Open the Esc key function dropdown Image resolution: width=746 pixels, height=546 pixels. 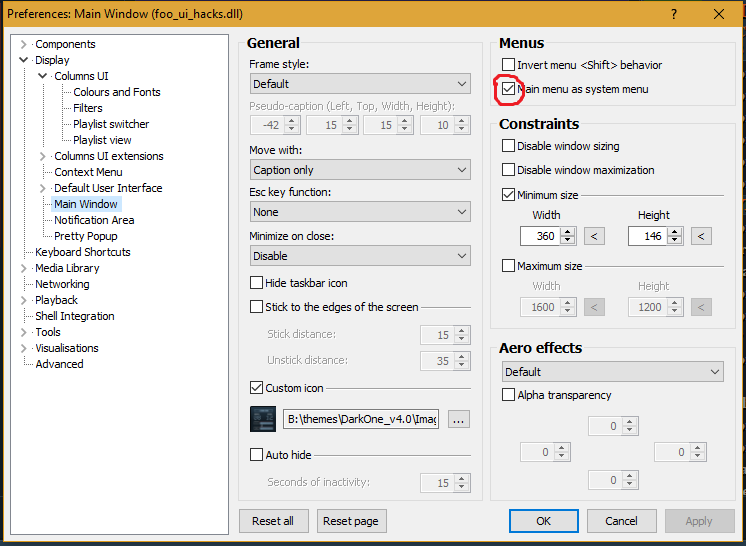[x=359, y=212]
